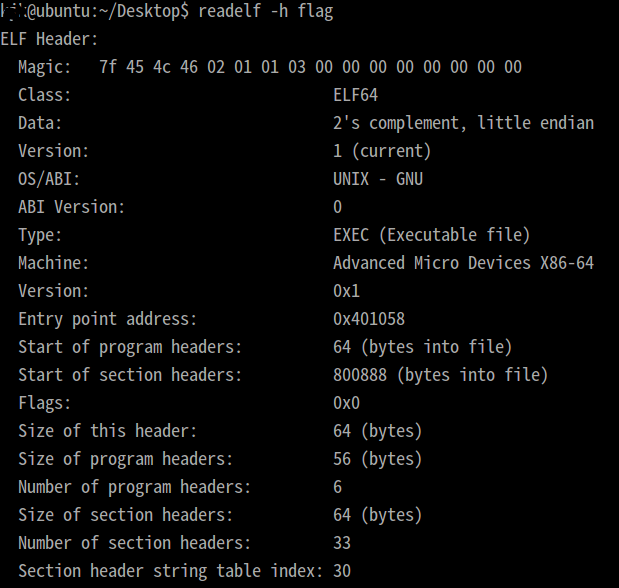Click the ABI Version label
The image size is (619, 588).
point(72,207)
